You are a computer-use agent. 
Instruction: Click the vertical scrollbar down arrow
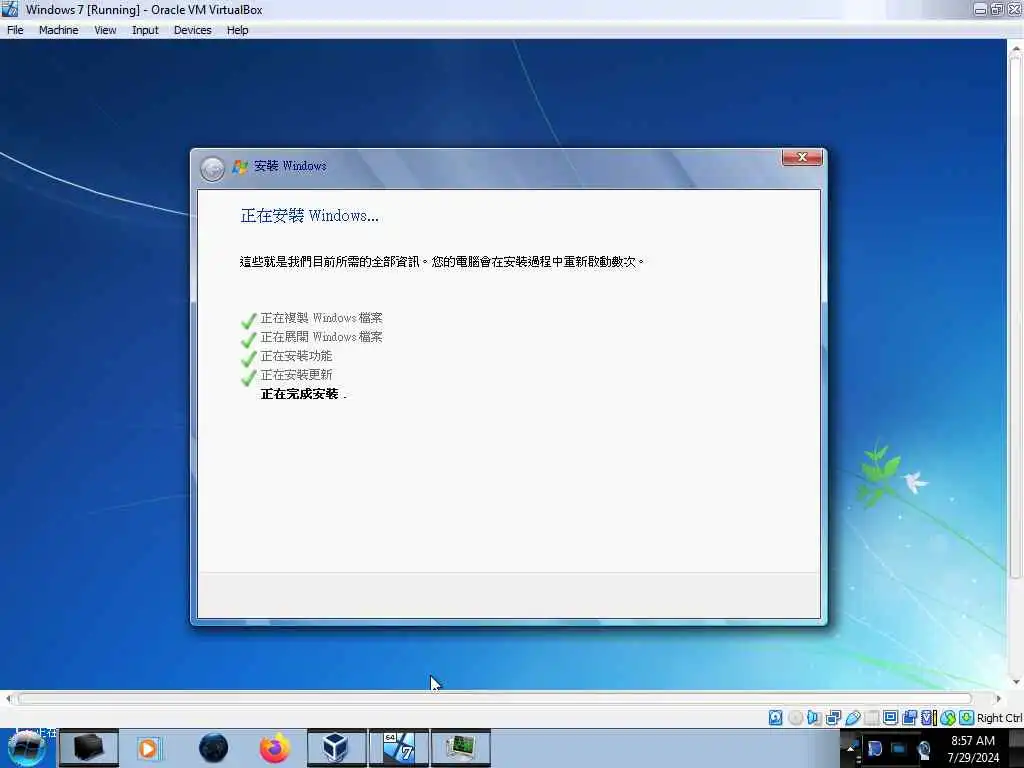pos(1016,682)
